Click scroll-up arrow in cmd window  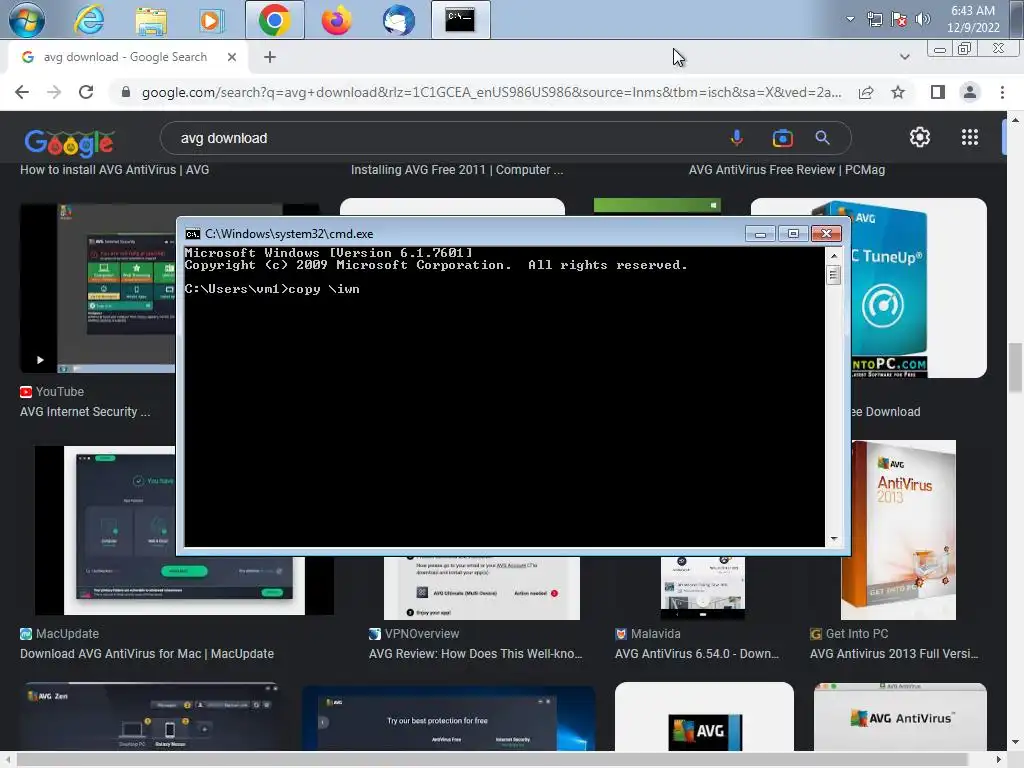(834, 257)
